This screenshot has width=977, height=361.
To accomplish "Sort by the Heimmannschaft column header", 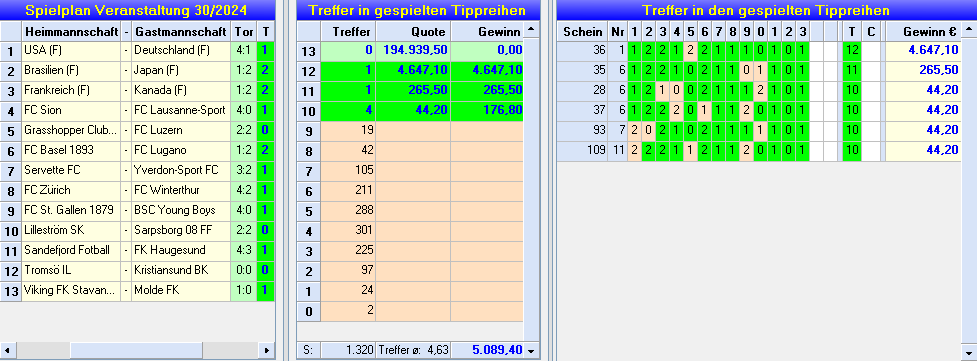I will [71, 31].
